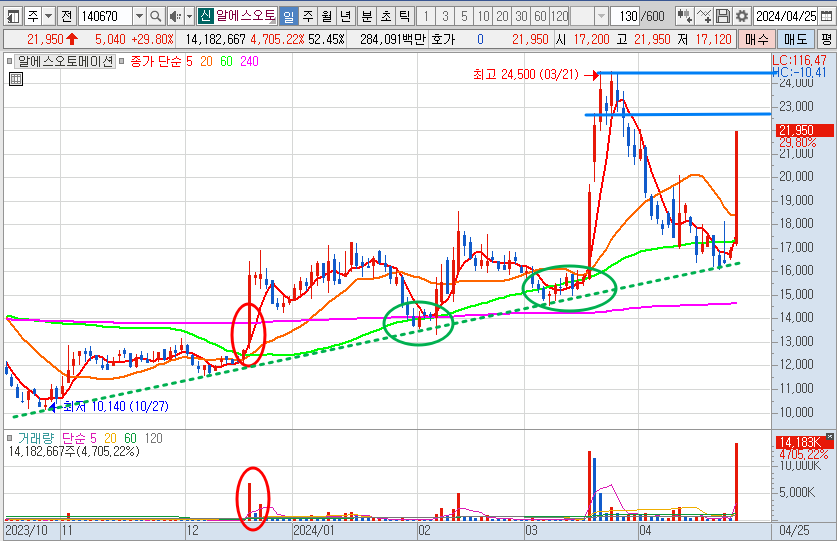Click the 평 button
The image size is (837, 541).
[x=826, y=39]
